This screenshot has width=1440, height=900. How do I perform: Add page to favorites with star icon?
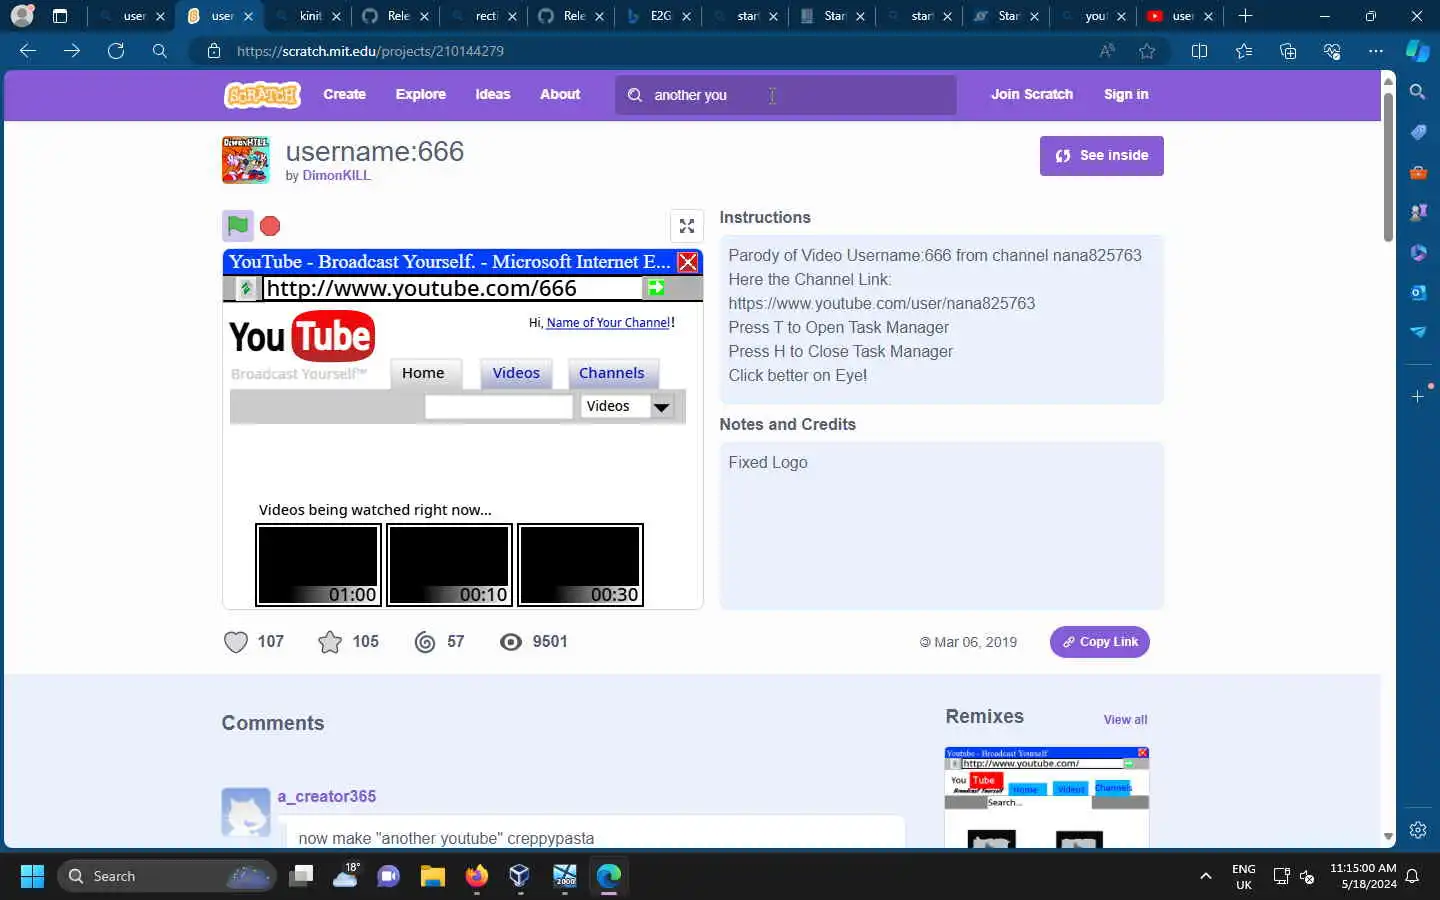[x=1147, y=51]
